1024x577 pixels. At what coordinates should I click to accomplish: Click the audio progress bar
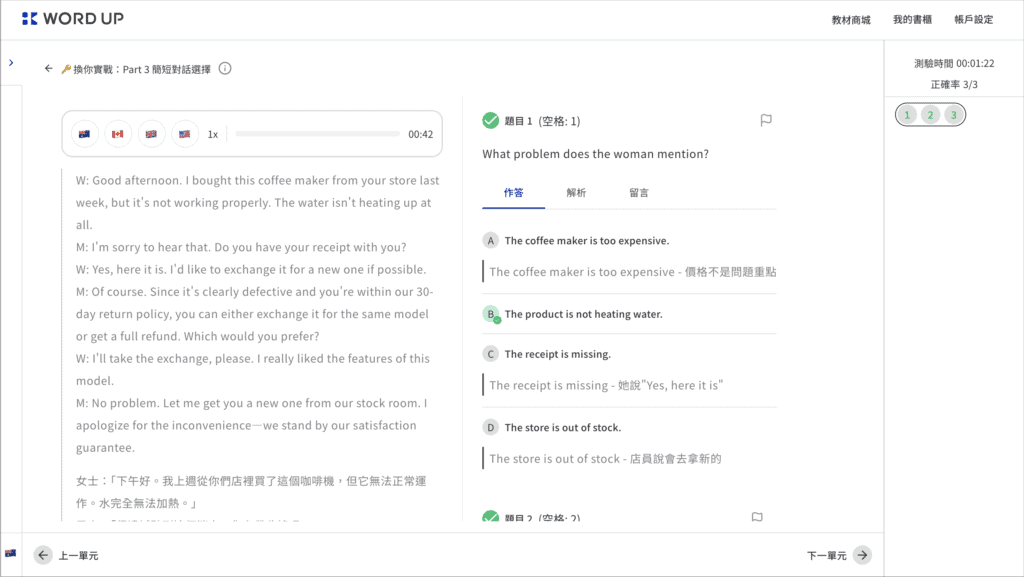317,134
